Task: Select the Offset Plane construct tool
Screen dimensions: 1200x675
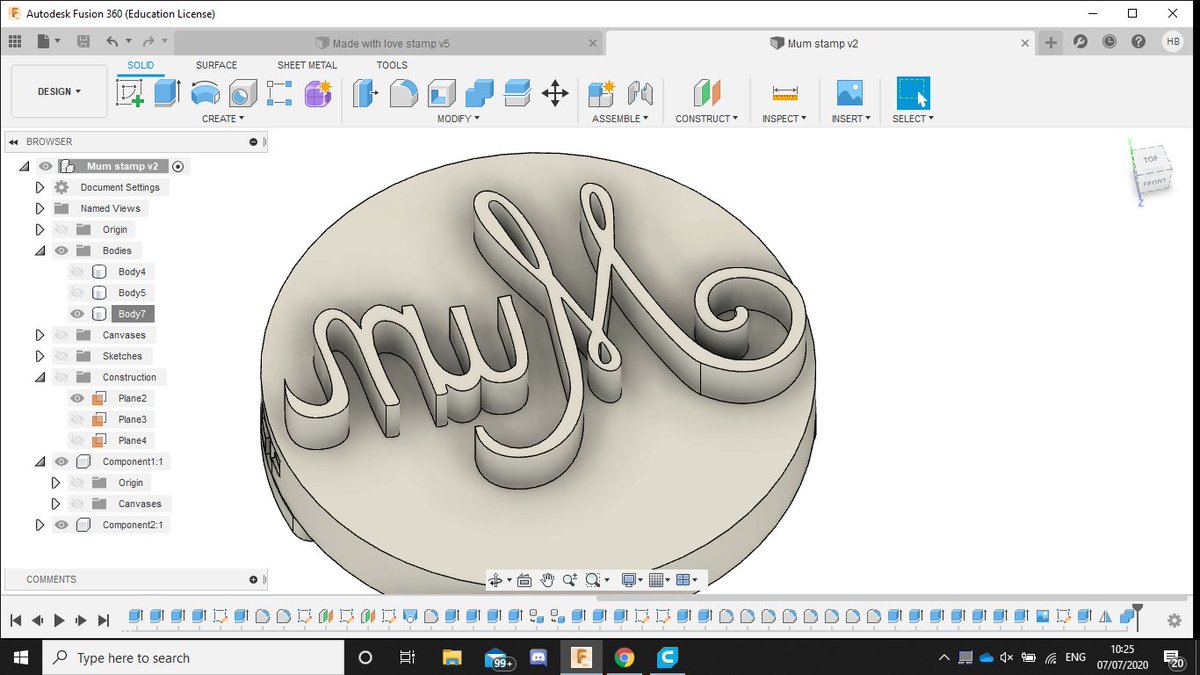Action: (x=707, y=93)
